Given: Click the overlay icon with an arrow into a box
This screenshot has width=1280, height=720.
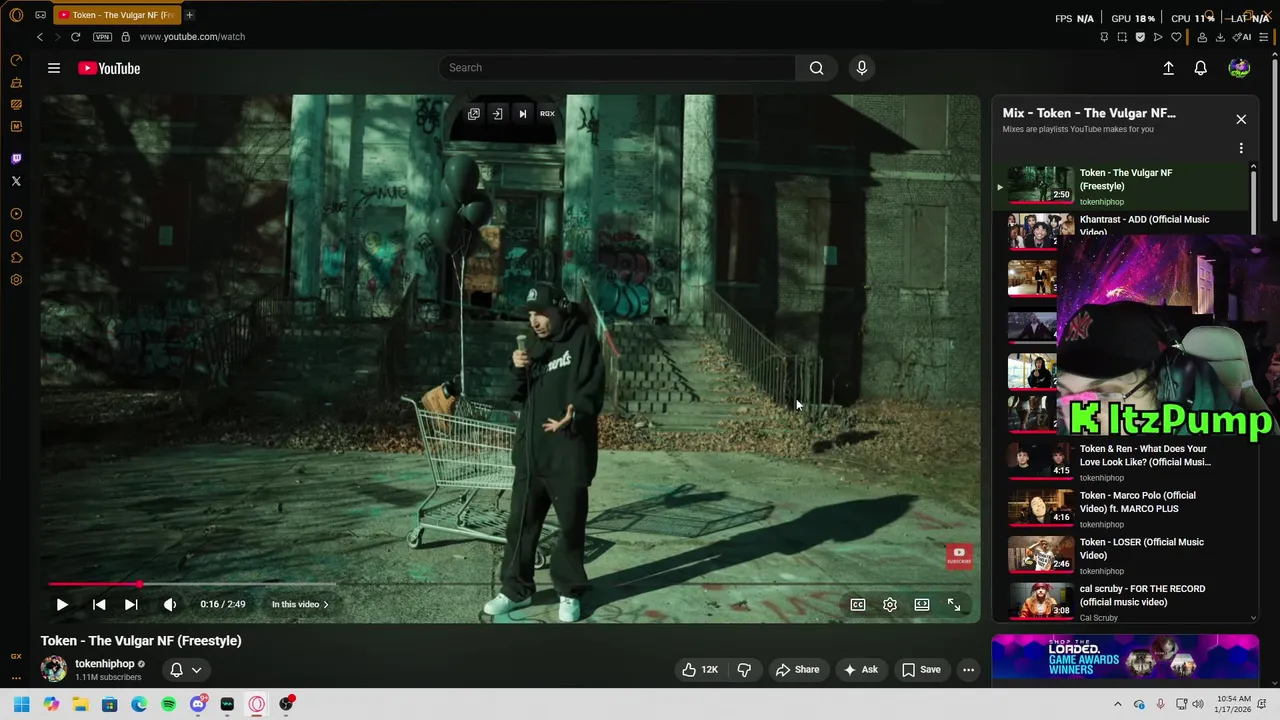Looking at the screenshot, I should point(497,114).
